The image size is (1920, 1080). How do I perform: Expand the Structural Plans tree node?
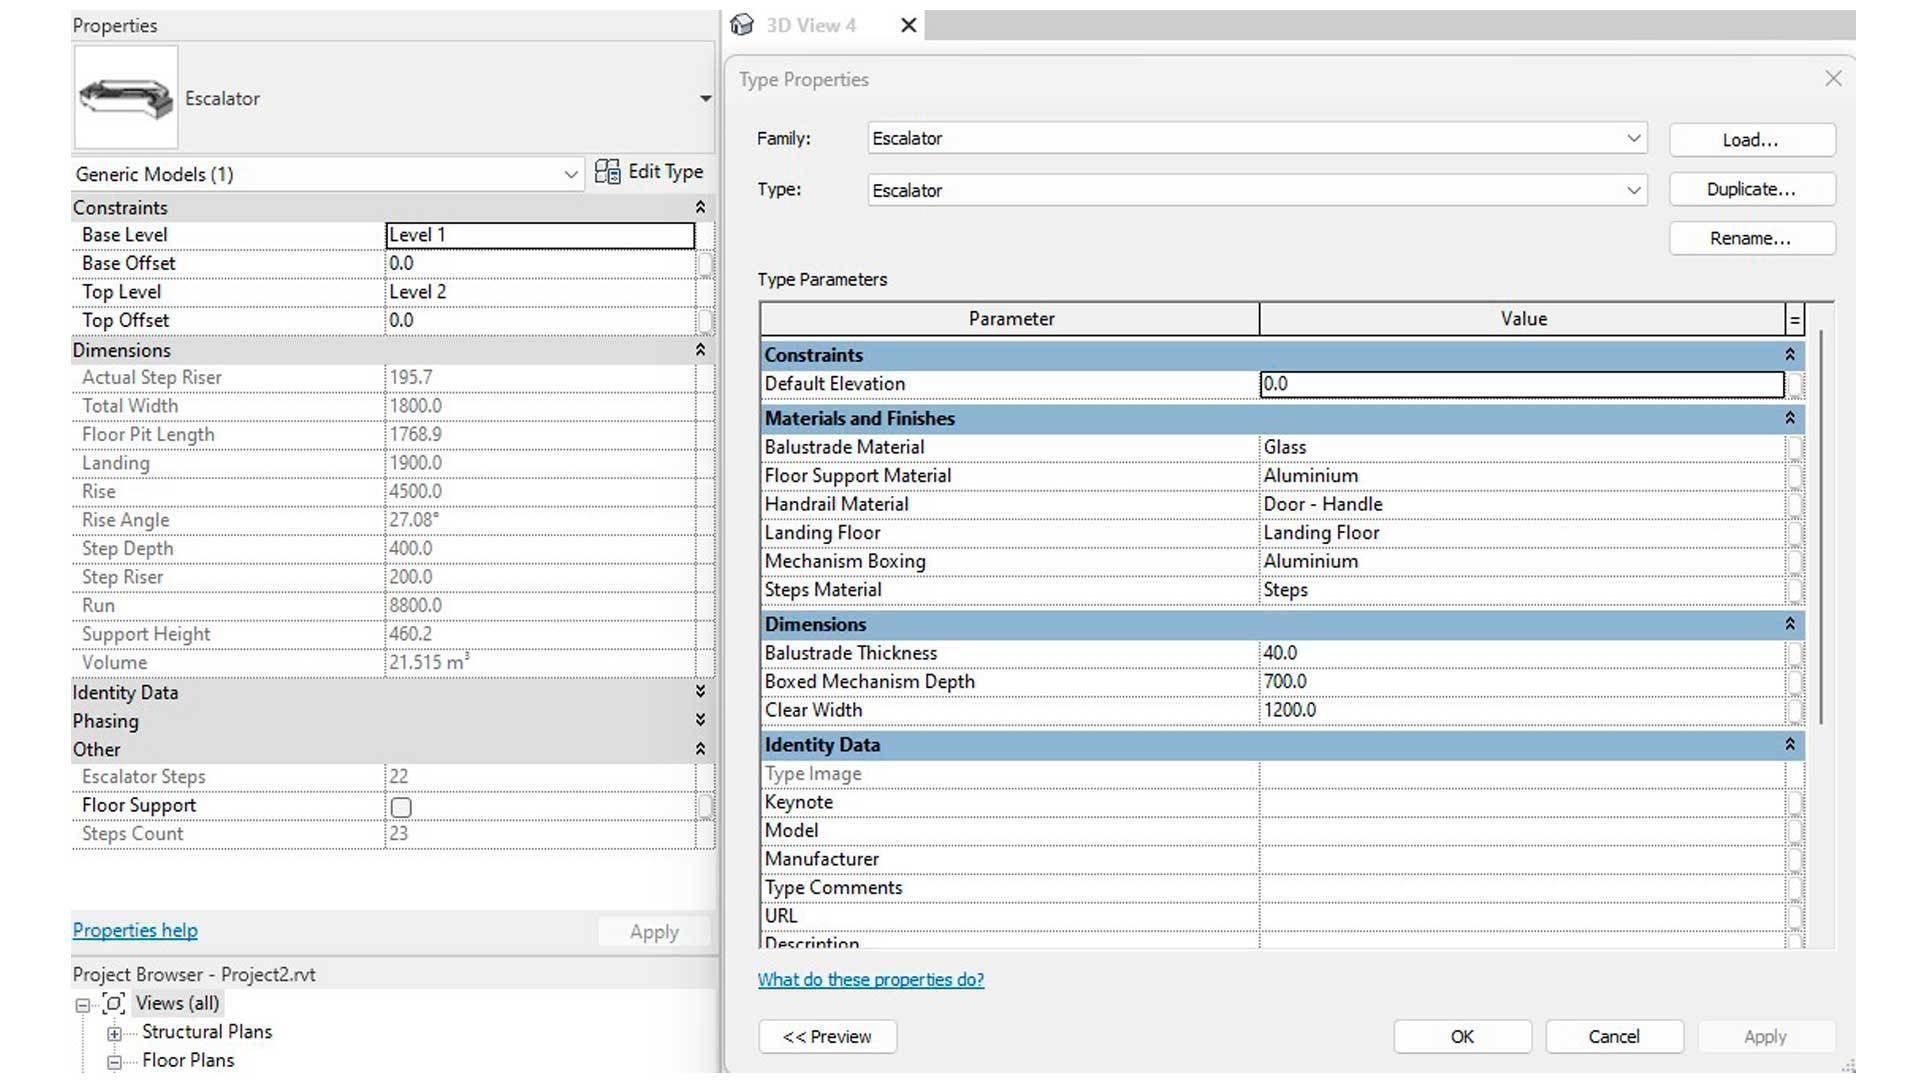coord(114,1033)
